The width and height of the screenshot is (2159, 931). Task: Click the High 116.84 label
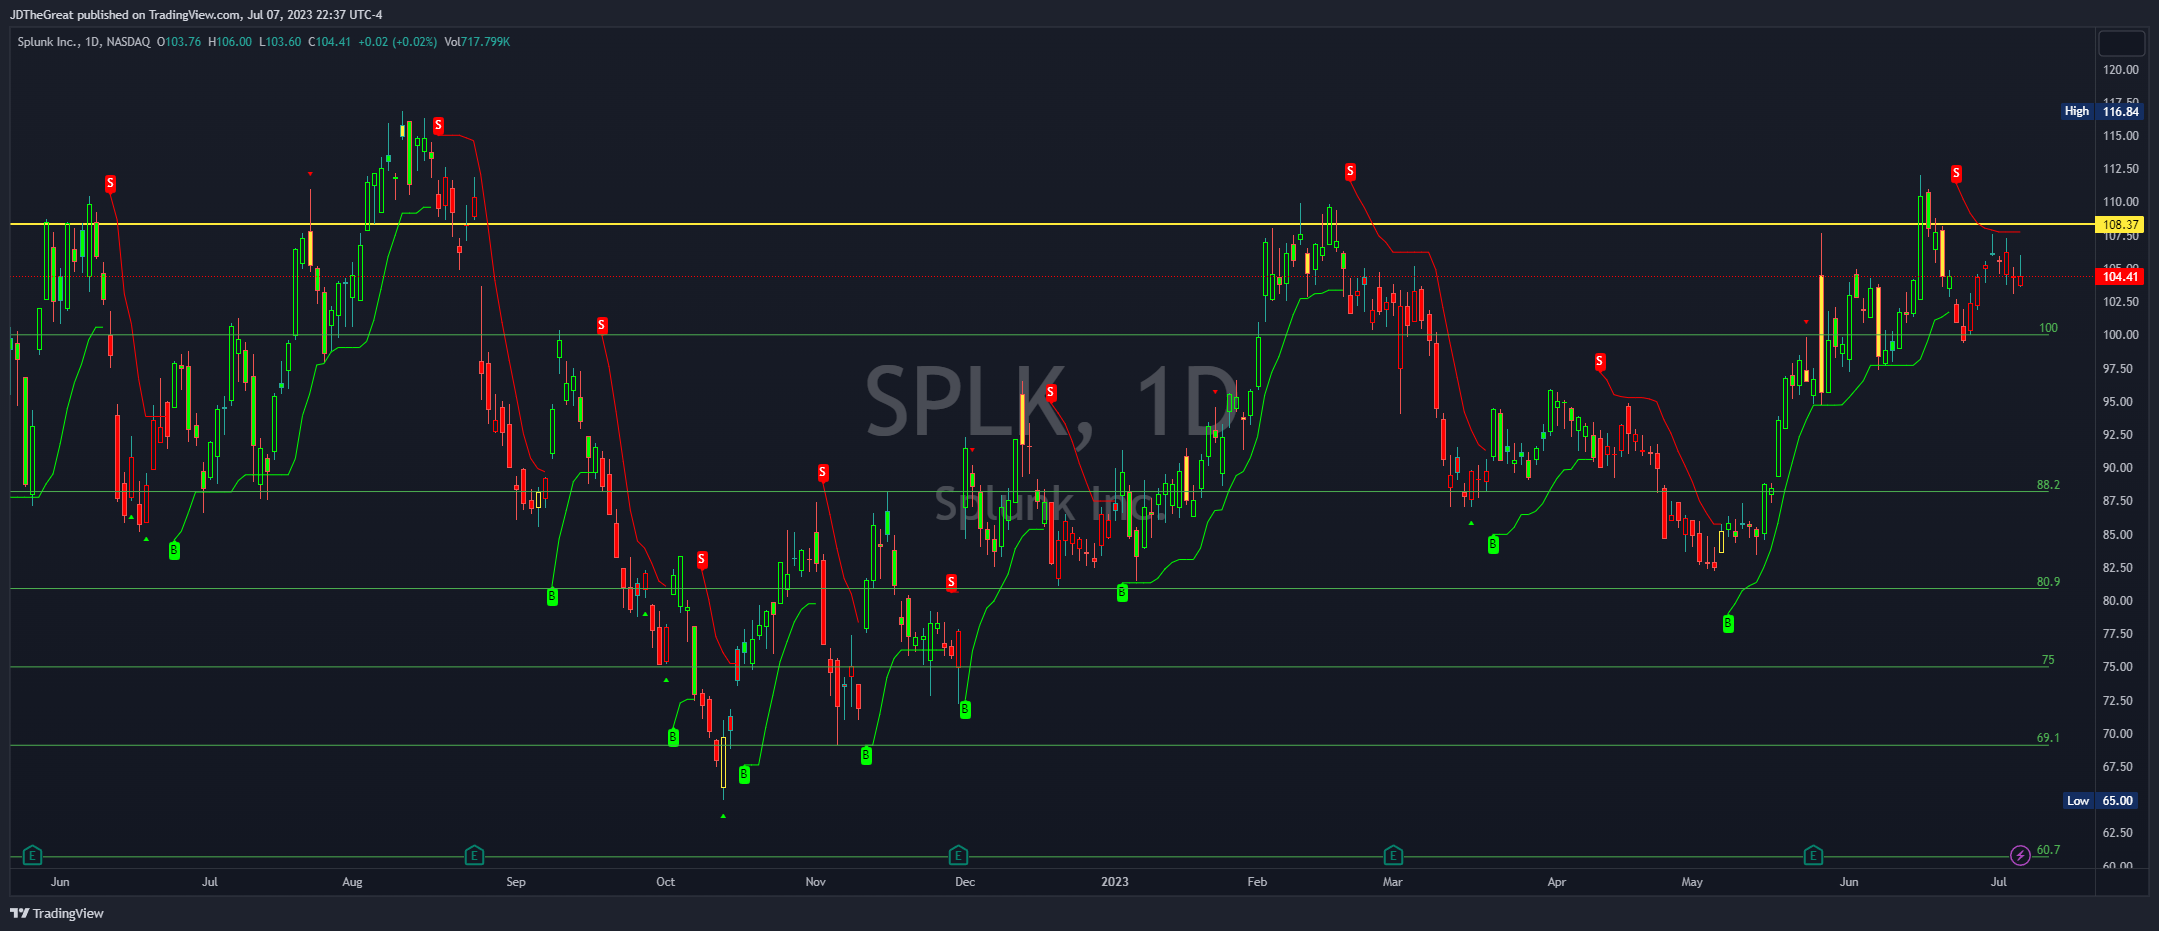tap(2103, 111)
